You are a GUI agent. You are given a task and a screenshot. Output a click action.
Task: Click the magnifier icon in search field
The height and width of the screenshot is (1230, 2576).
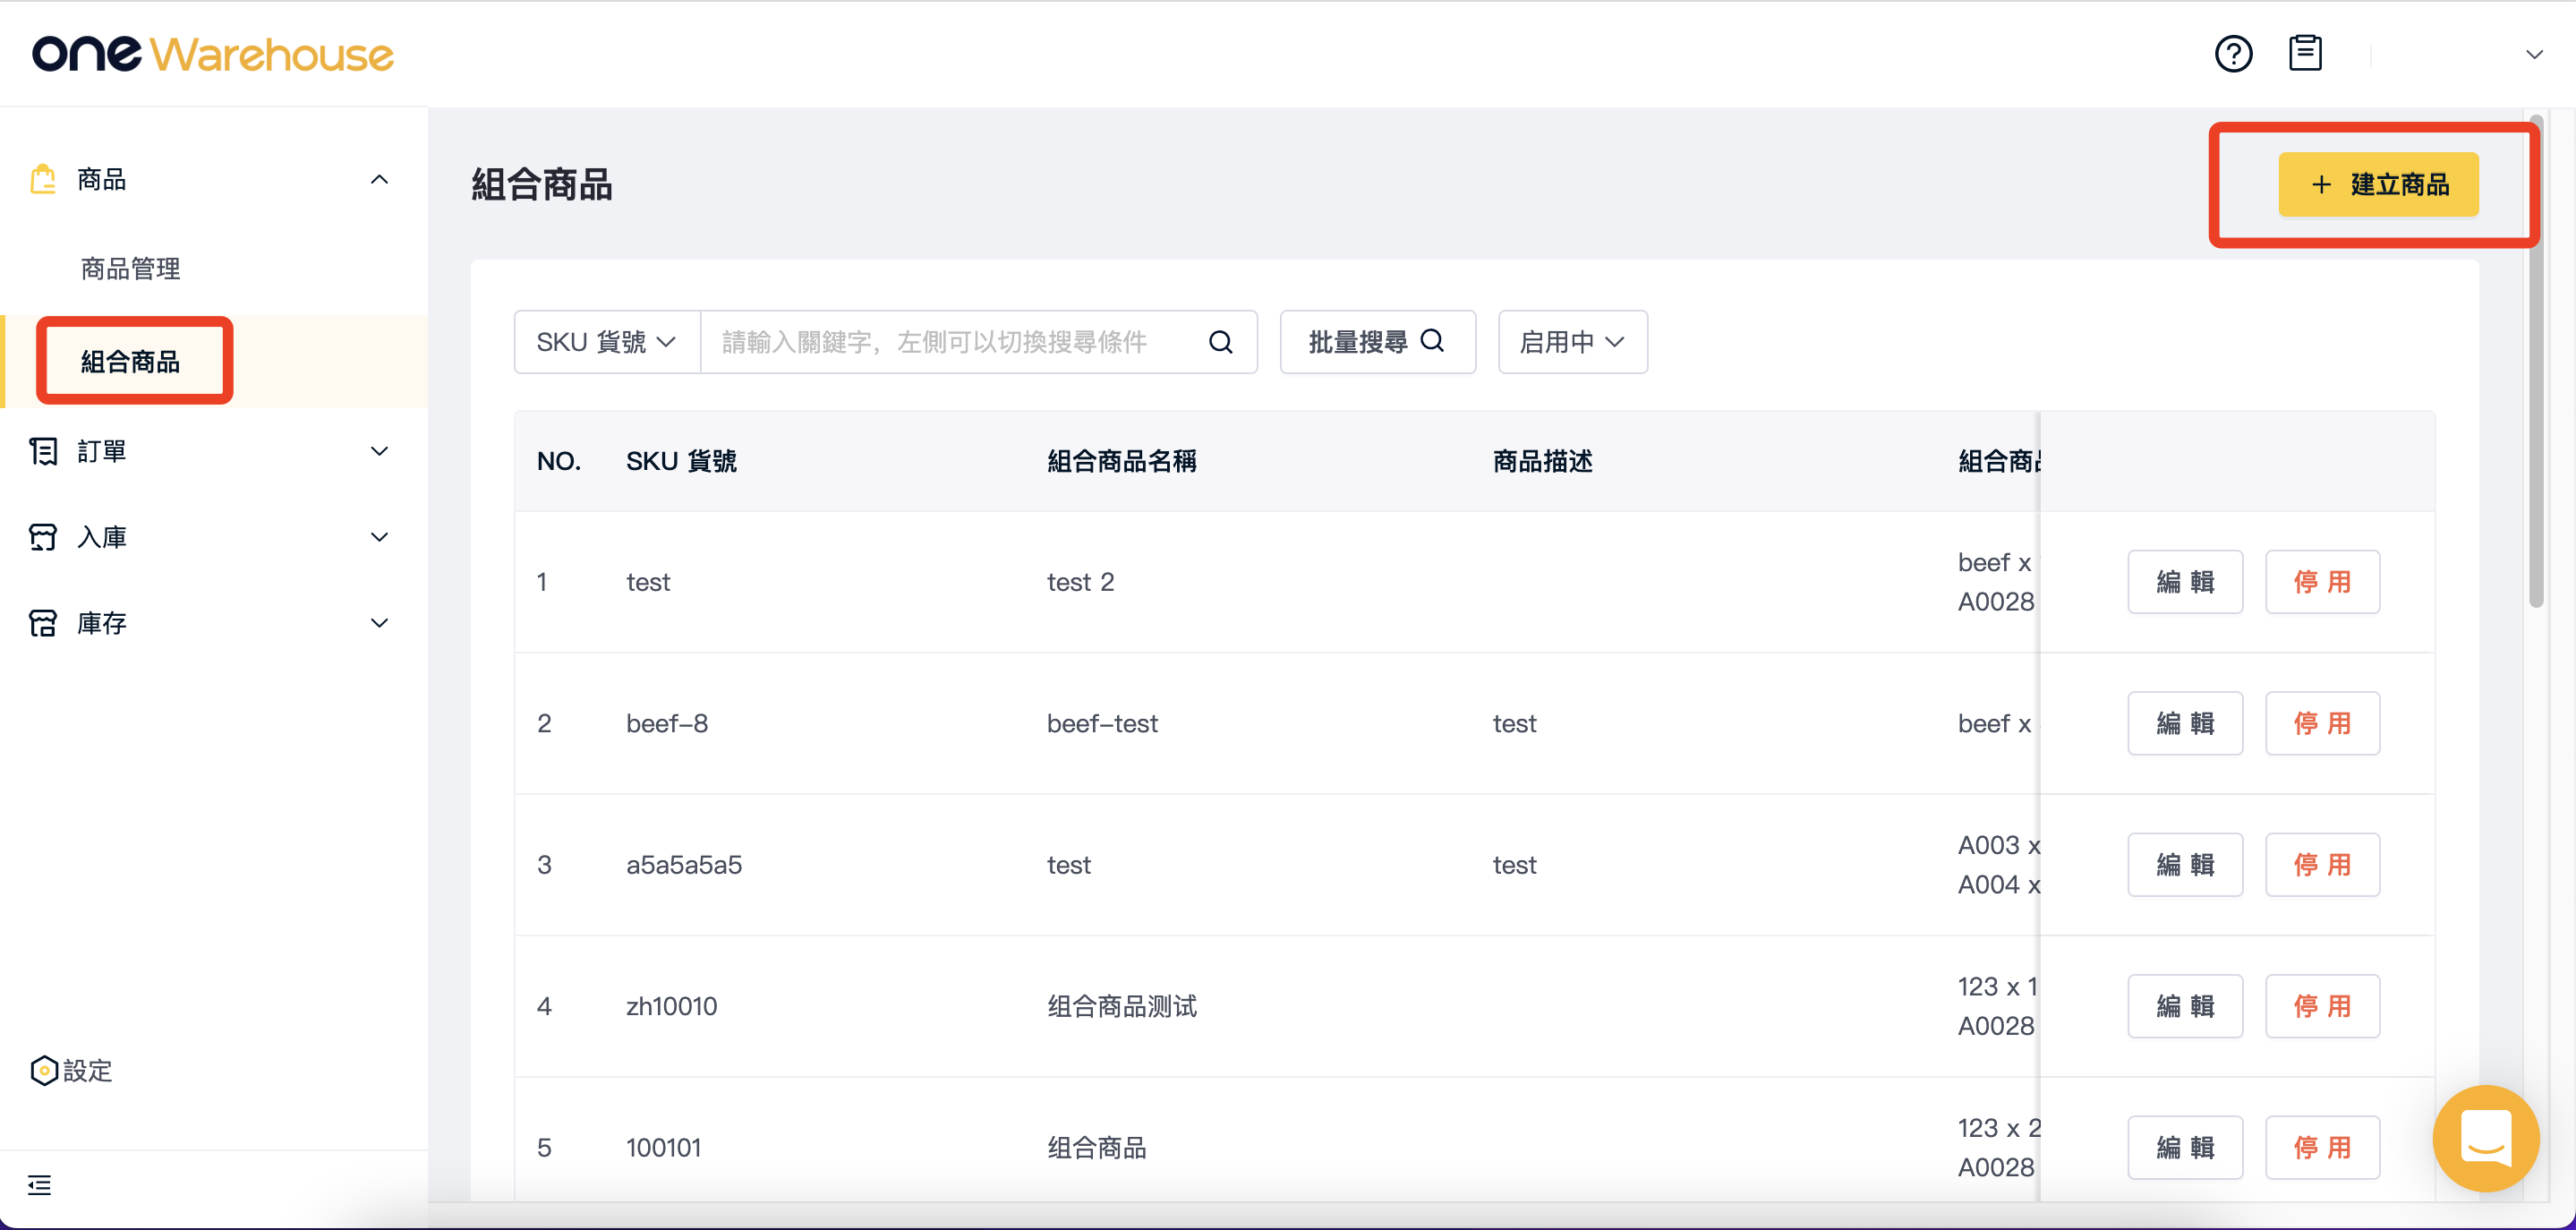[1220, 342]
